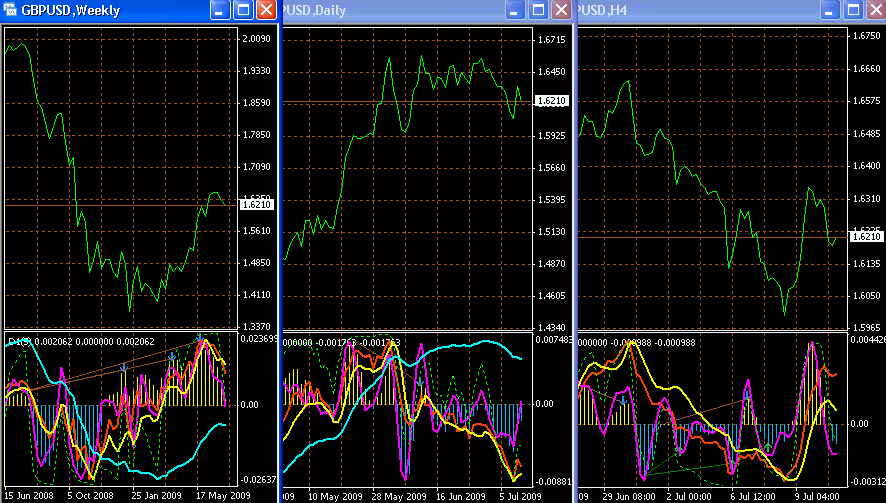Screen dimensions: 886x503
Task: Click the -0.00312 indicator scale value in H4
Action: pos(867,482)
